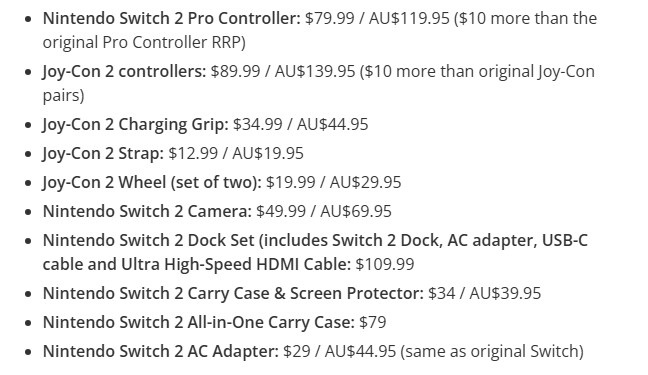Viewport: 648px width, 375px height.
Task: Select the $34.99 / AU$44.95 Charging Grip price
Action: pyautogui.click(x=300, y=124)
